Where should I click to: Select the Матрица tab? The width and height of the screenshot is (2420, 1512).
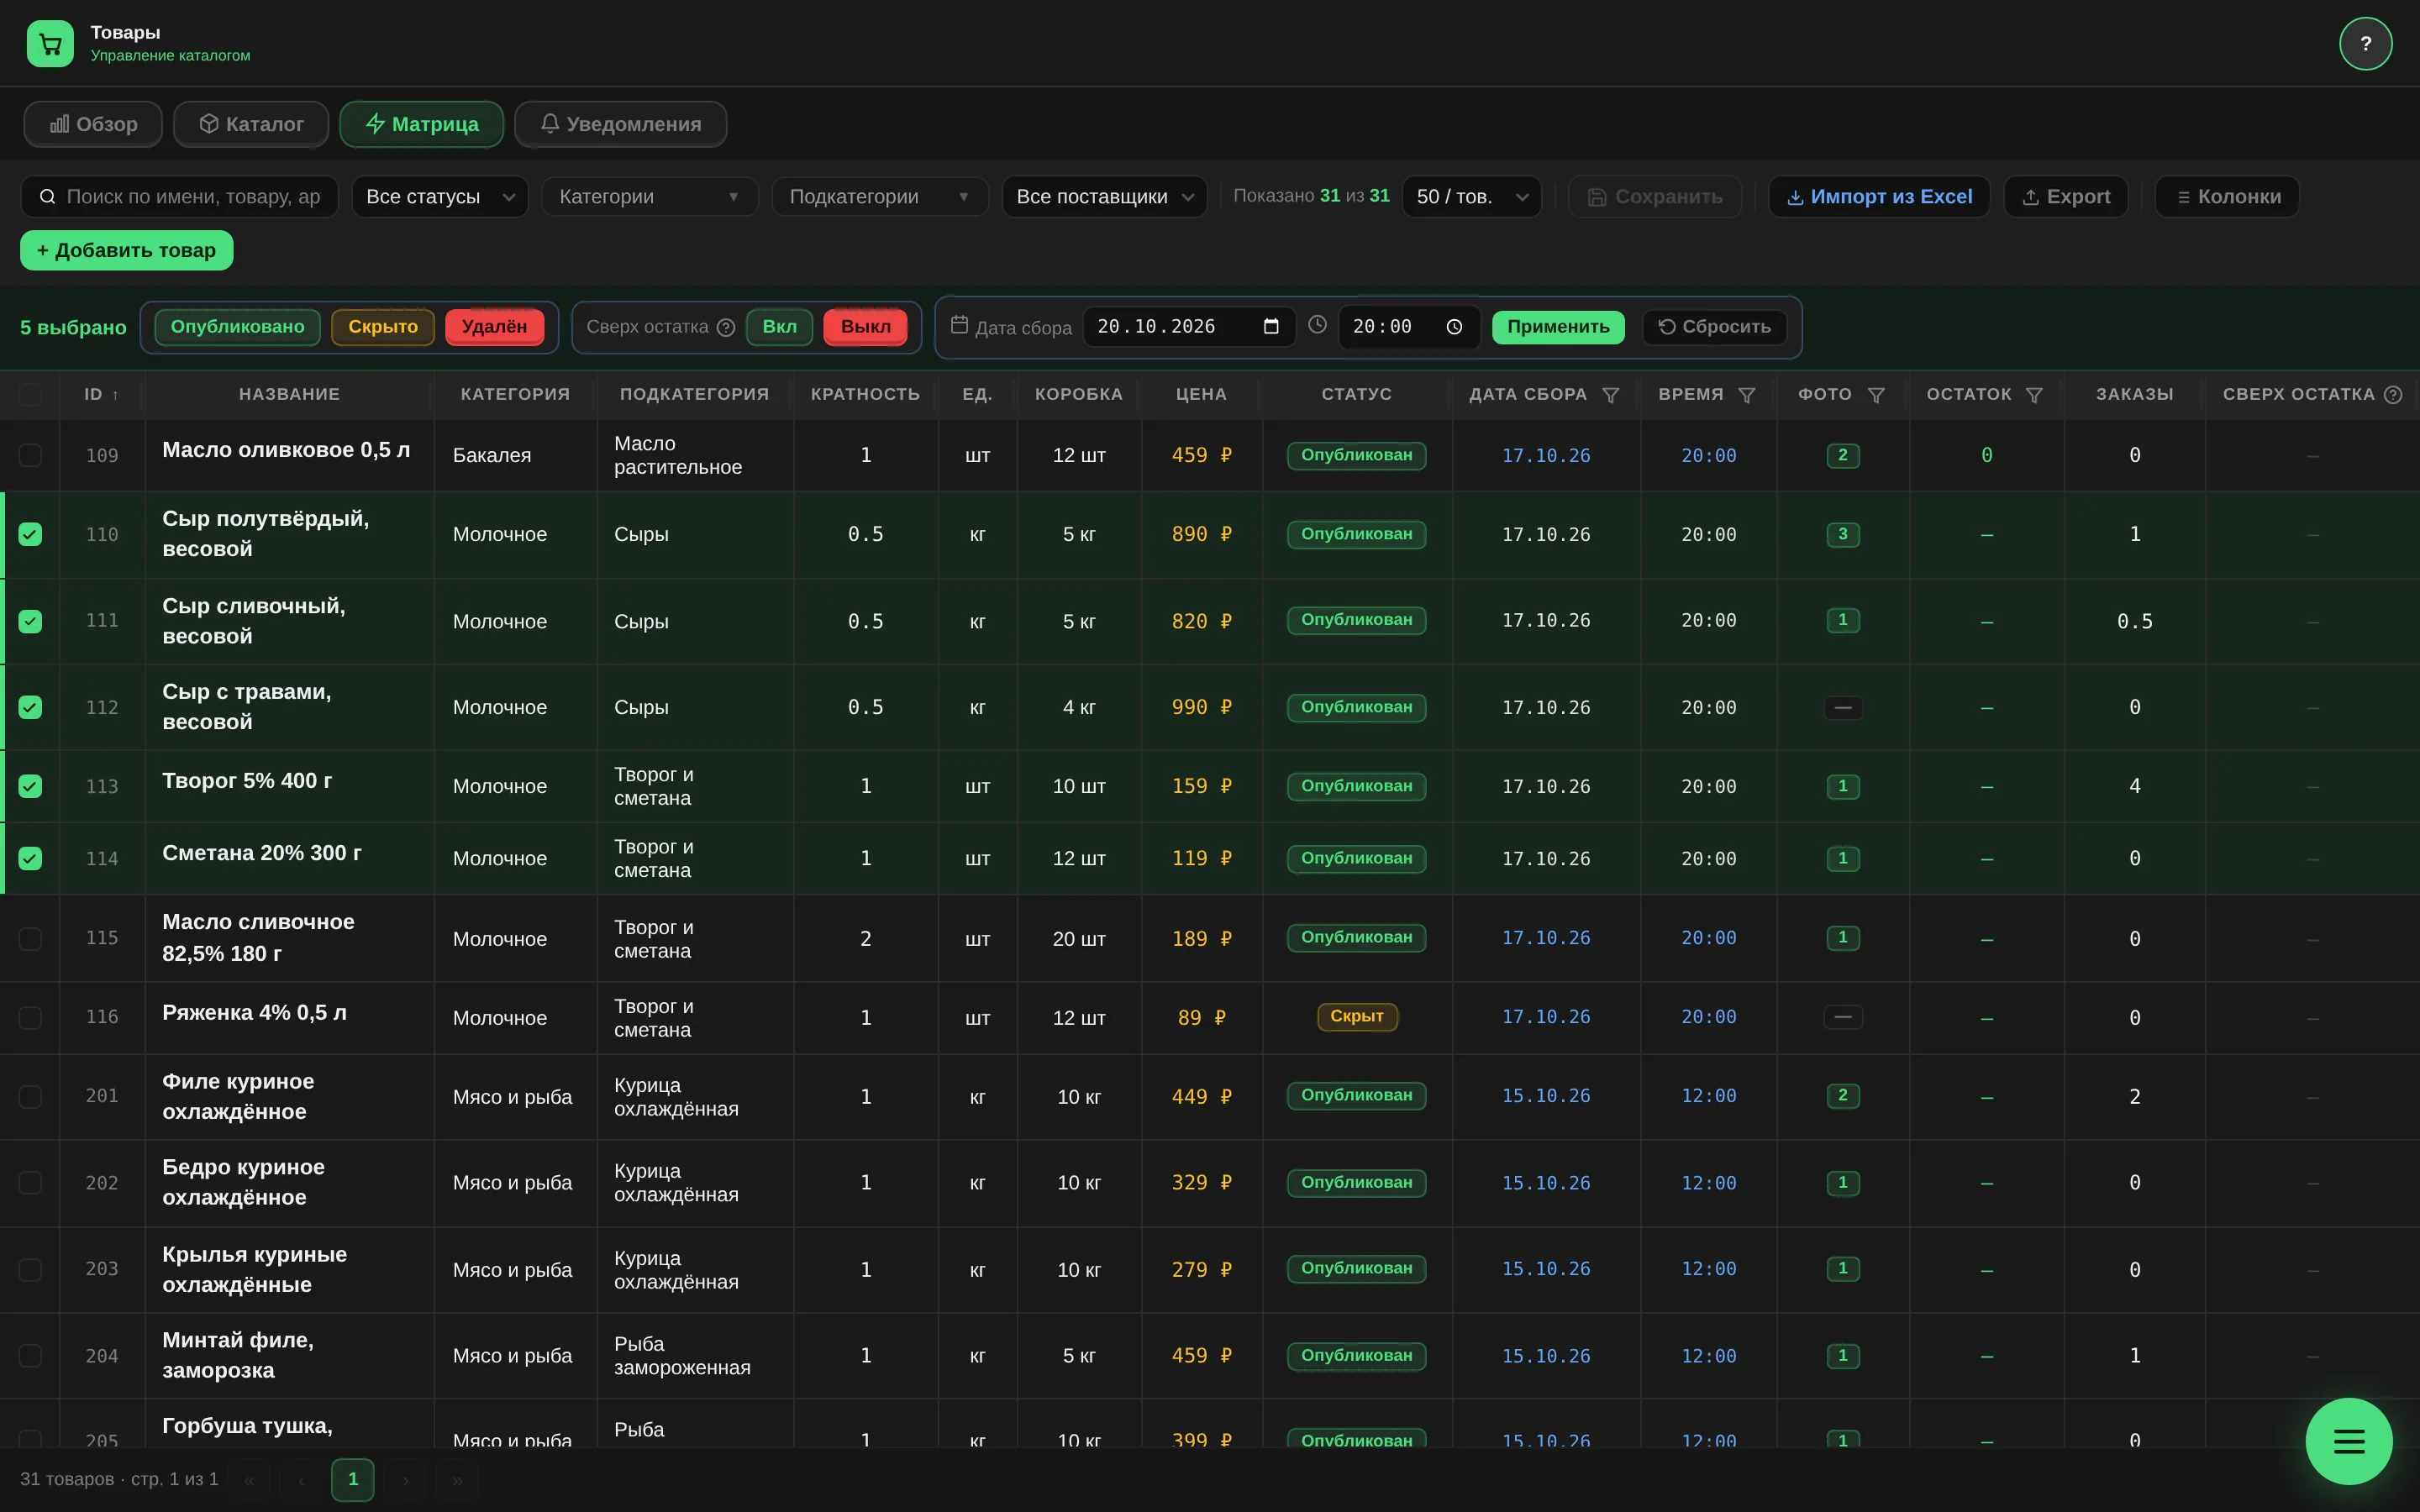(421, 124)
